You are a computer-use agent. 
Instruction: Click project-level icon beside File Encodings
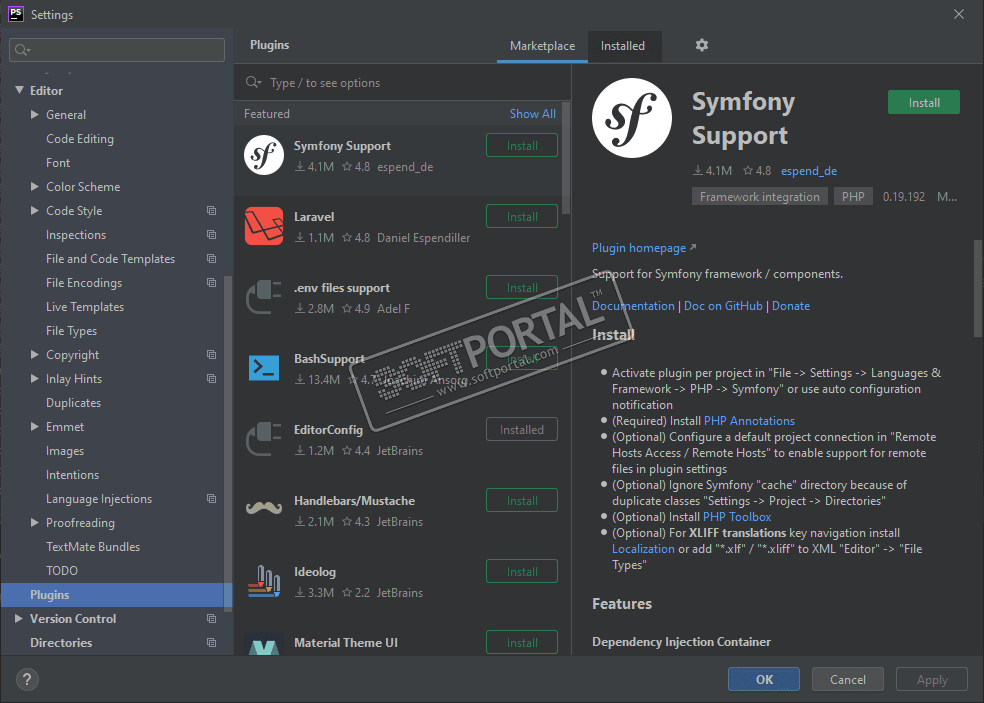click(x=211, y=282)
